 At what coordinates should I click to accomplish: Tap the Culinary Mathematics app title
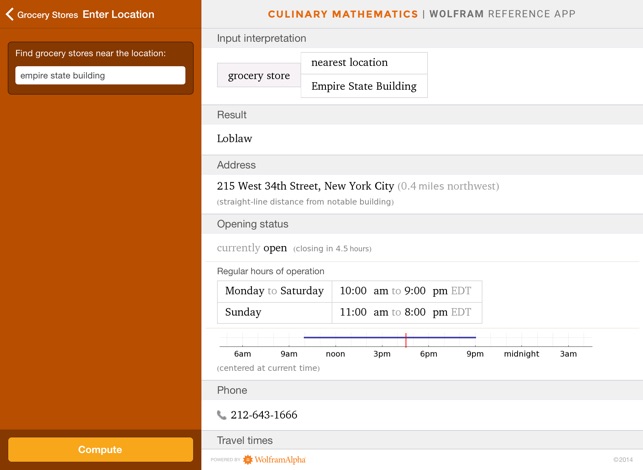[x=343, y=14]
